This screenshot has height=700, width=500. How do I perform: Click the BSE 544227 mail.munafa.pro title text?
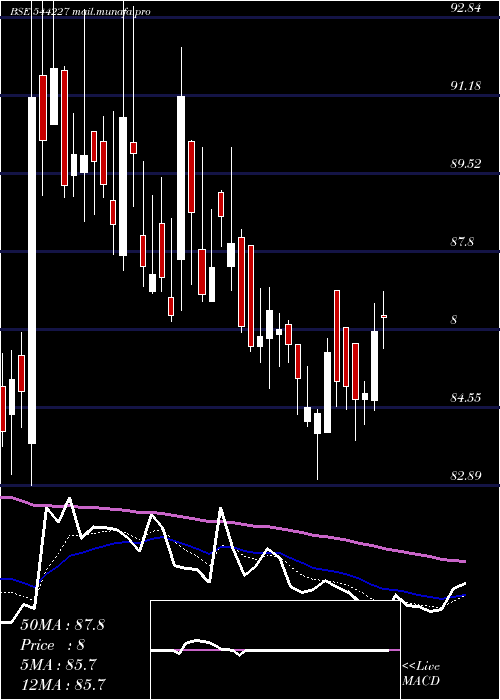click(81, 12)
